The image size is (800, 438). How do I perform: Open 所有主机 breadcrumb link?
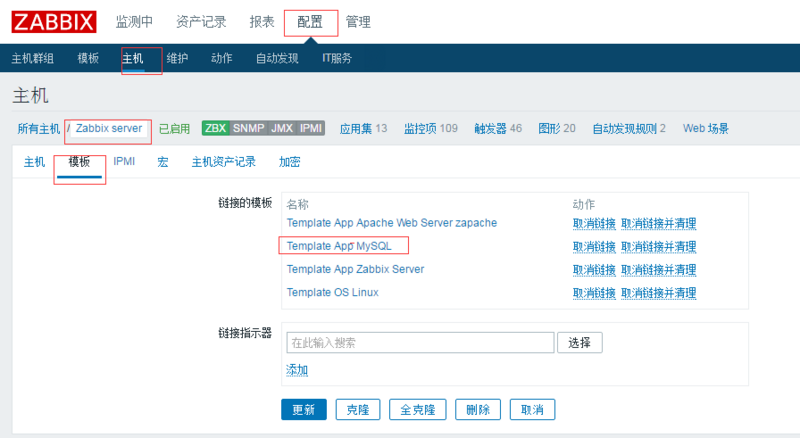[x=39, y=129]
